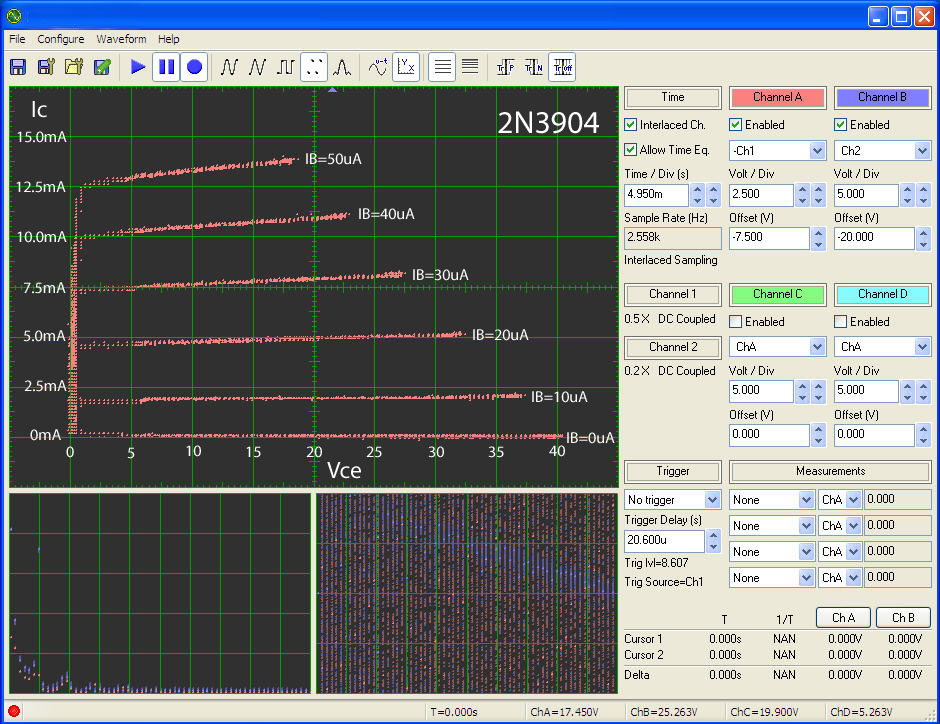This screenshot has width=940, height=724.
Task: Open the Waveform menu
Action: click(x=121, y=39)
